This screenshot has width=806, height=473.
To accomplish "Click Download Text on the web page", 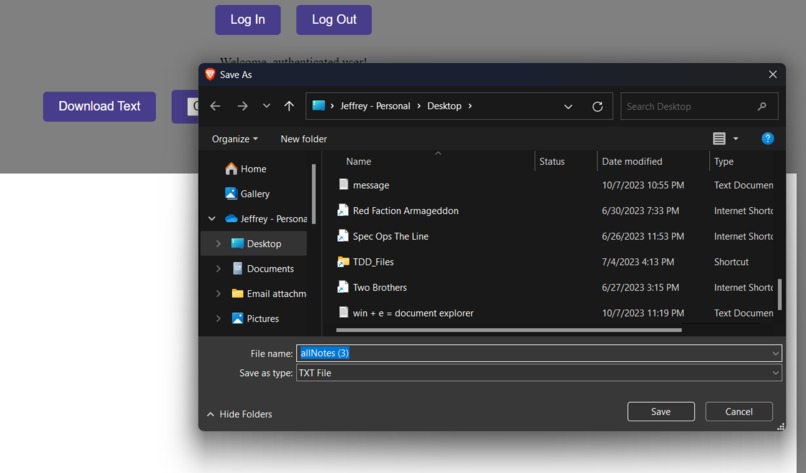I will tap(99, 106).
